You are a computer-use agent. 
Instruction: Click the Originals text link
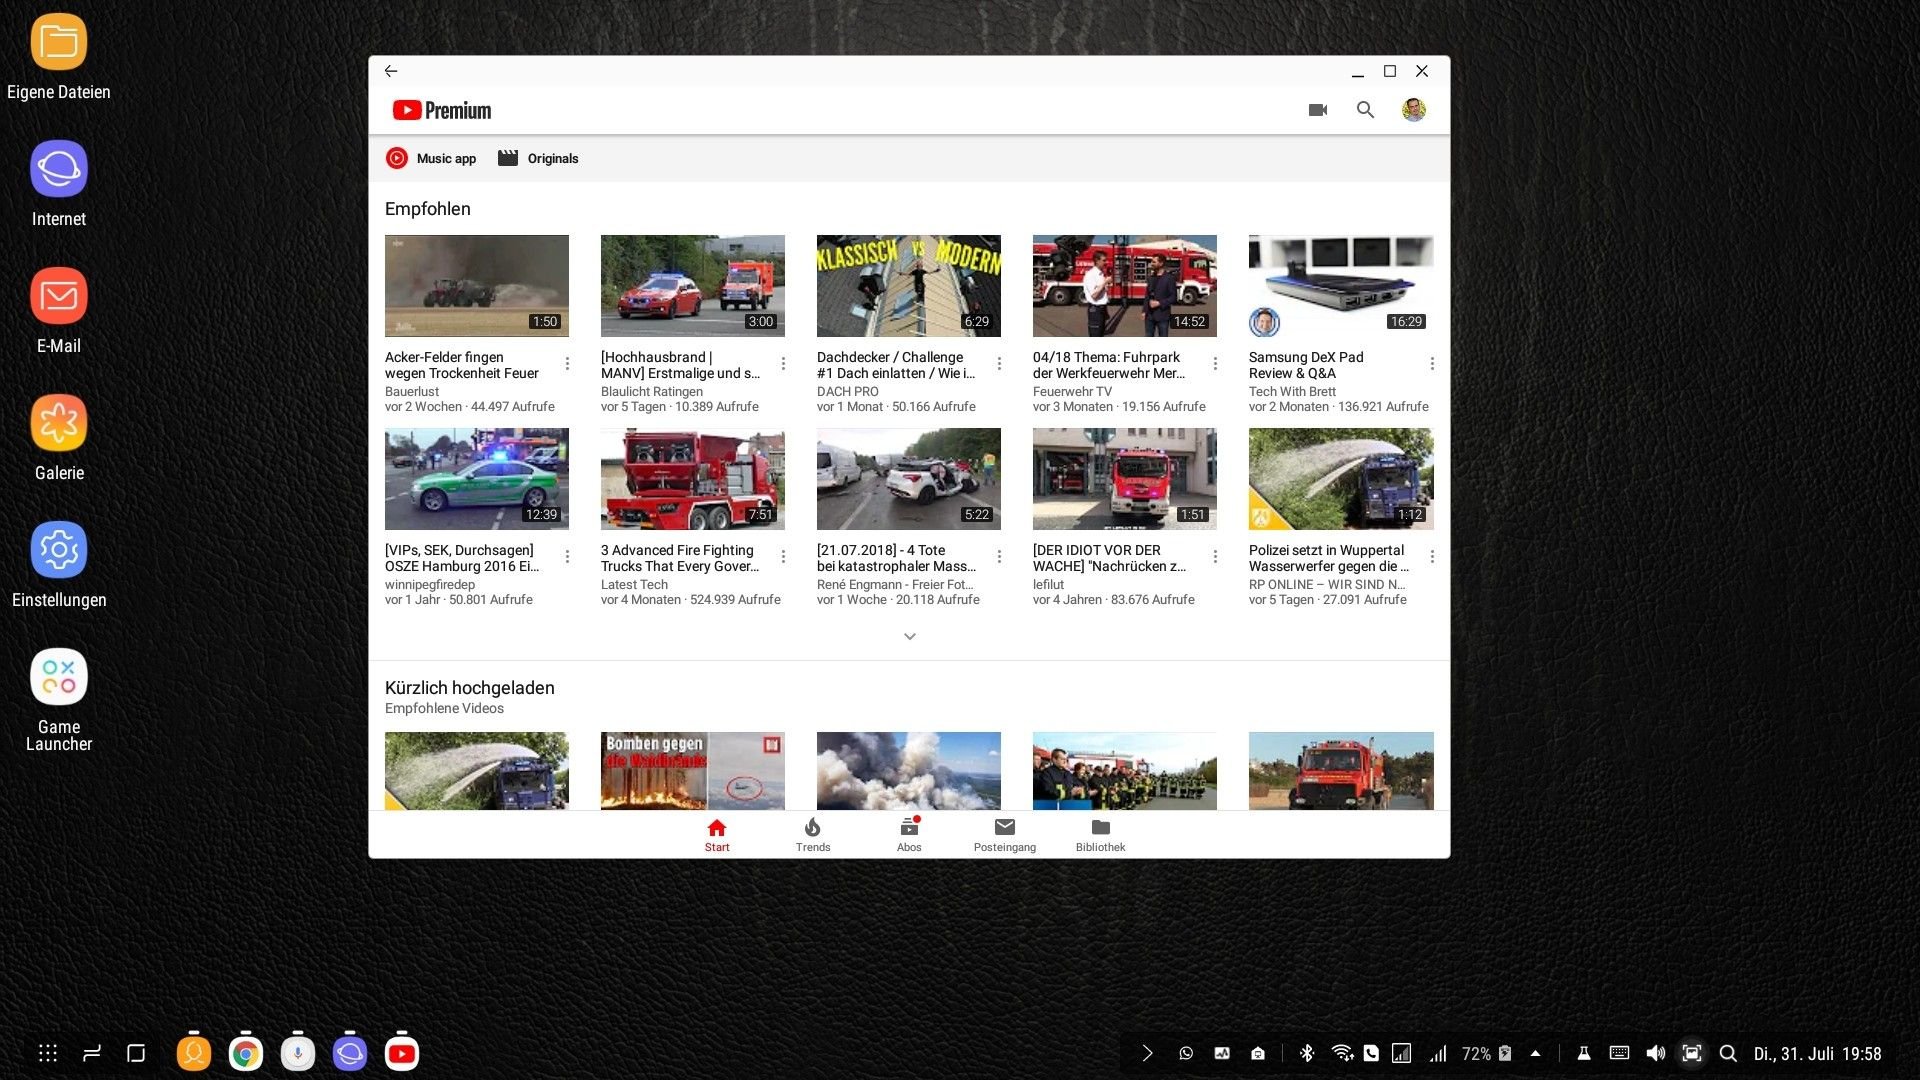click(x=553, y=159)
